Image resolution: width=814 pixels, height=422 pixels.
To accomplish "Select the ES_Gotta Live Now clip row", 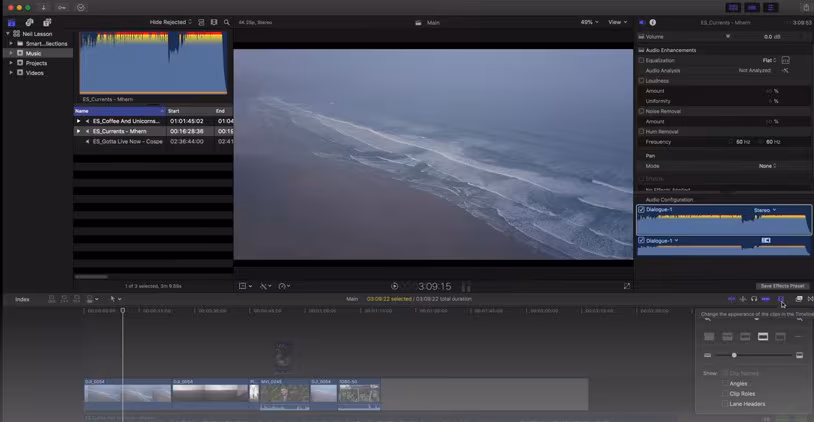I will pyautogui.click(x=153, y=141).
